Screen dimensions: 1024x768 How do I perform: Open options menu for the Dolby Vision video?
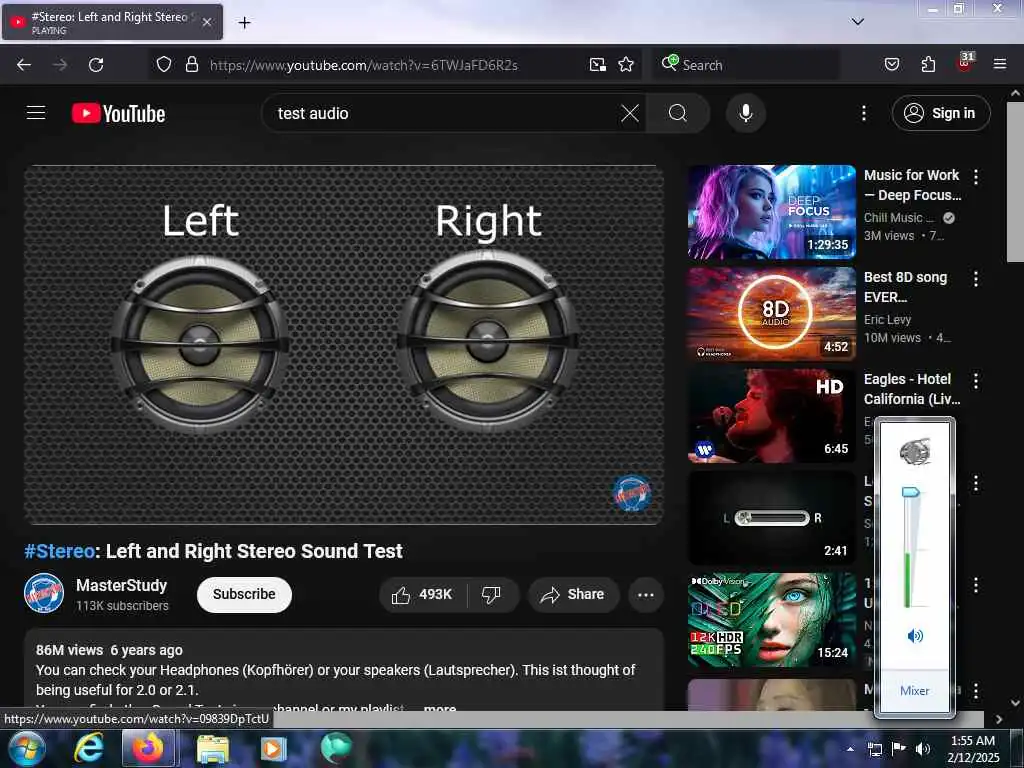tap(976, 585)
